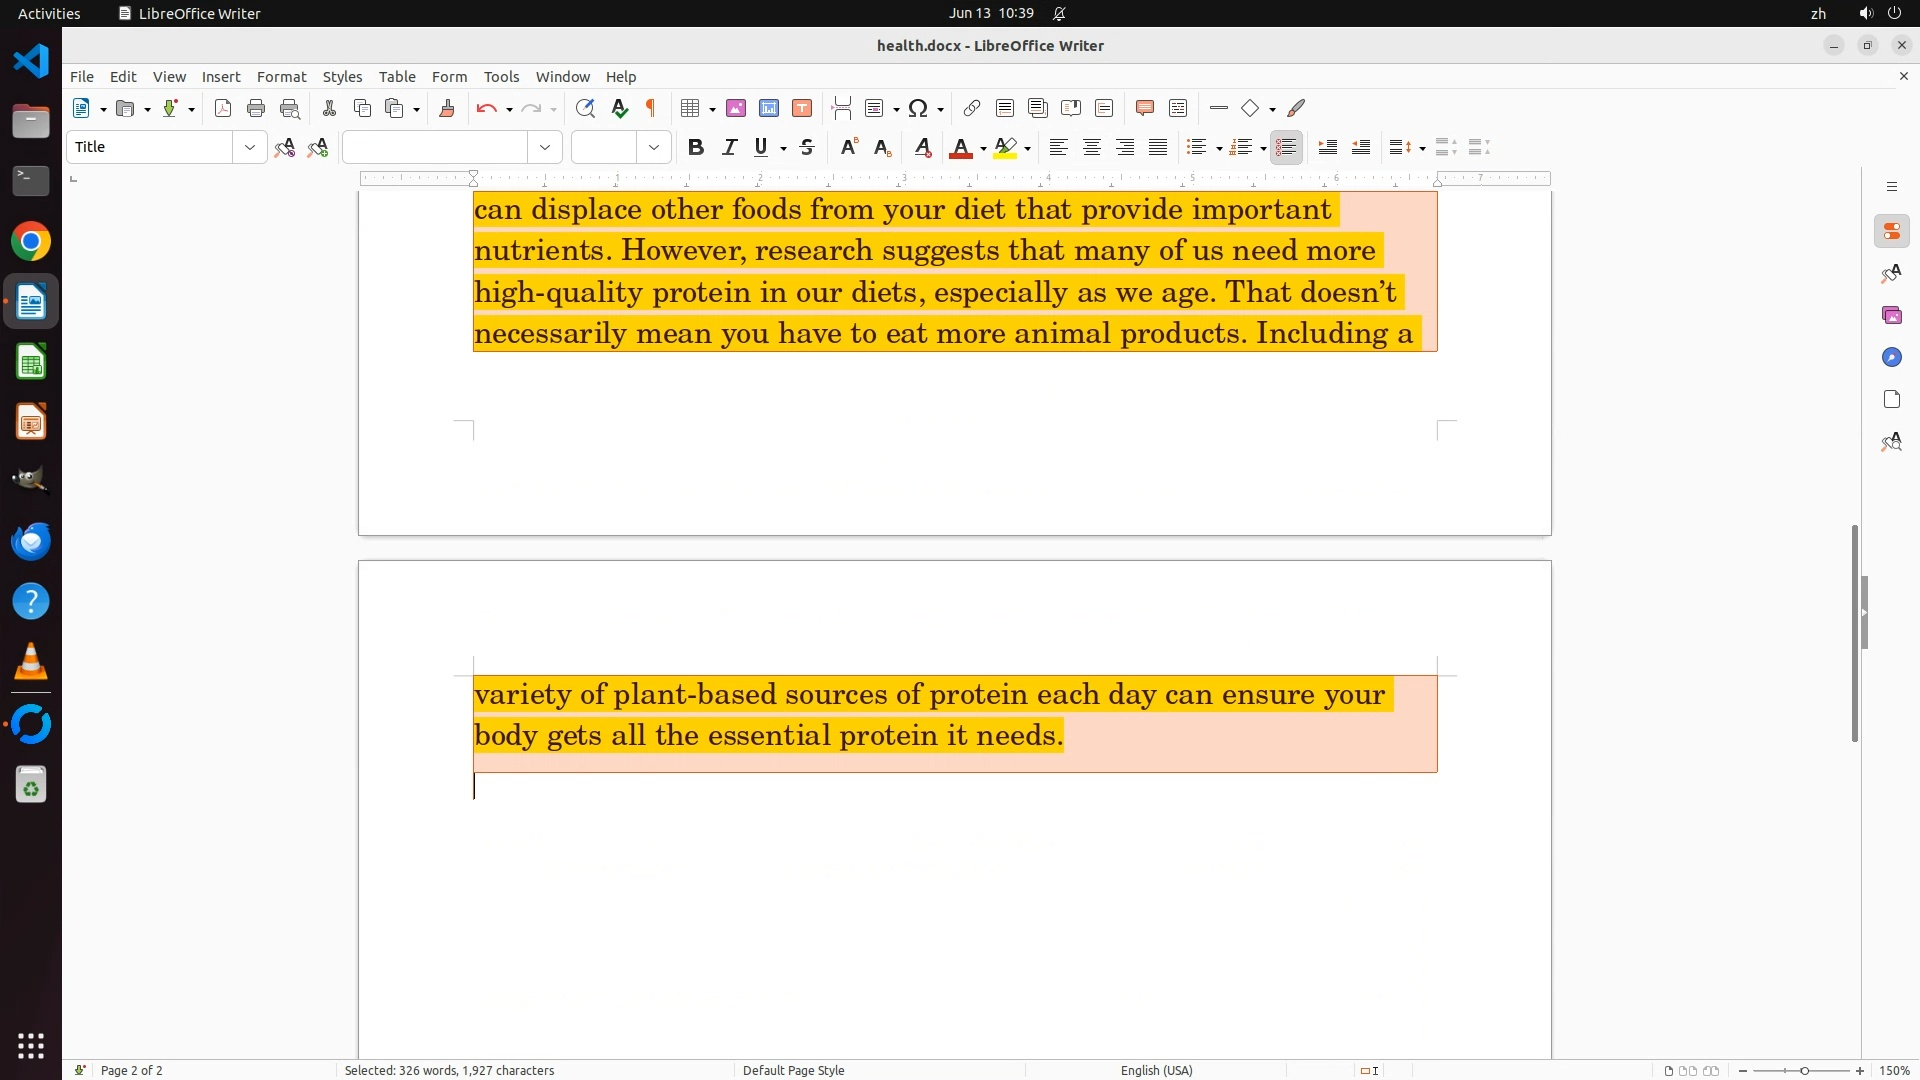Screen dimensions: 1920x1080
Task: Open the highlighting color dropdown arrow
Action: (x=1028, y=149)
